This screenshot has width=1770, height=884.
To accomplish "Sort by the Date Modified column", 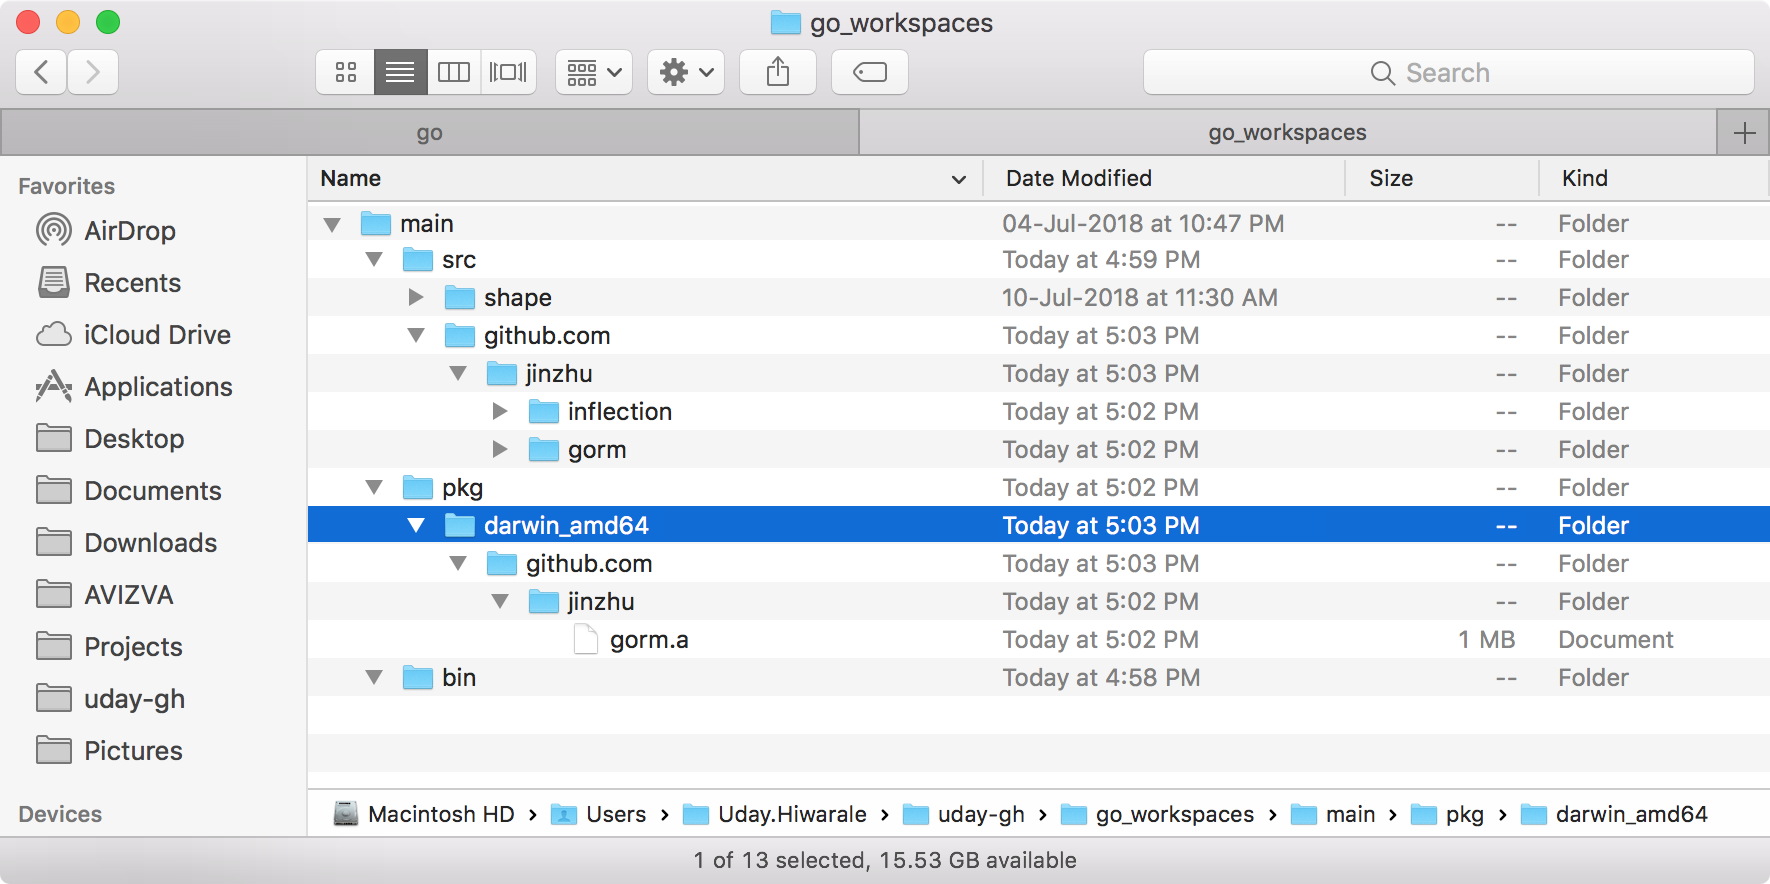I will coord(1164,179).
